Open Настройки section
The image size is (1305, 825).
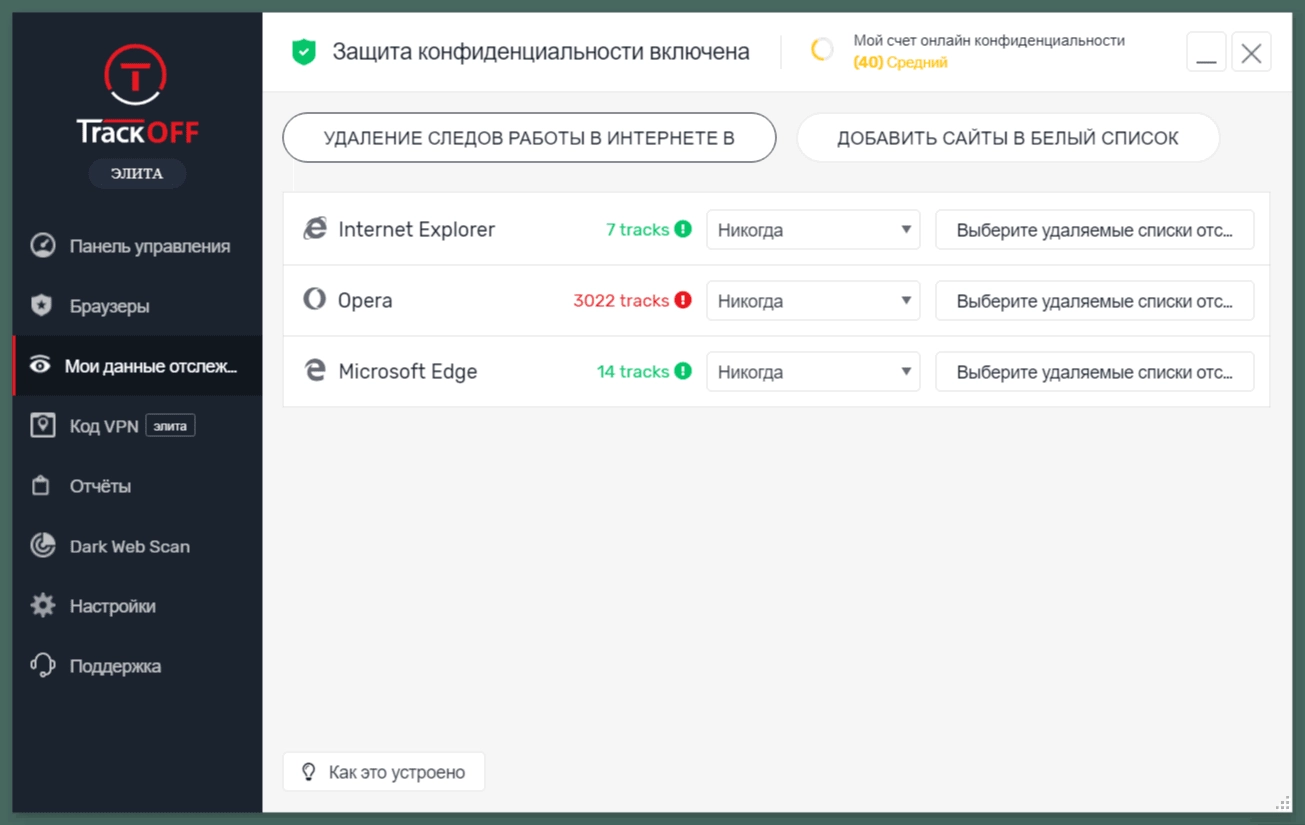pos(137,606)
